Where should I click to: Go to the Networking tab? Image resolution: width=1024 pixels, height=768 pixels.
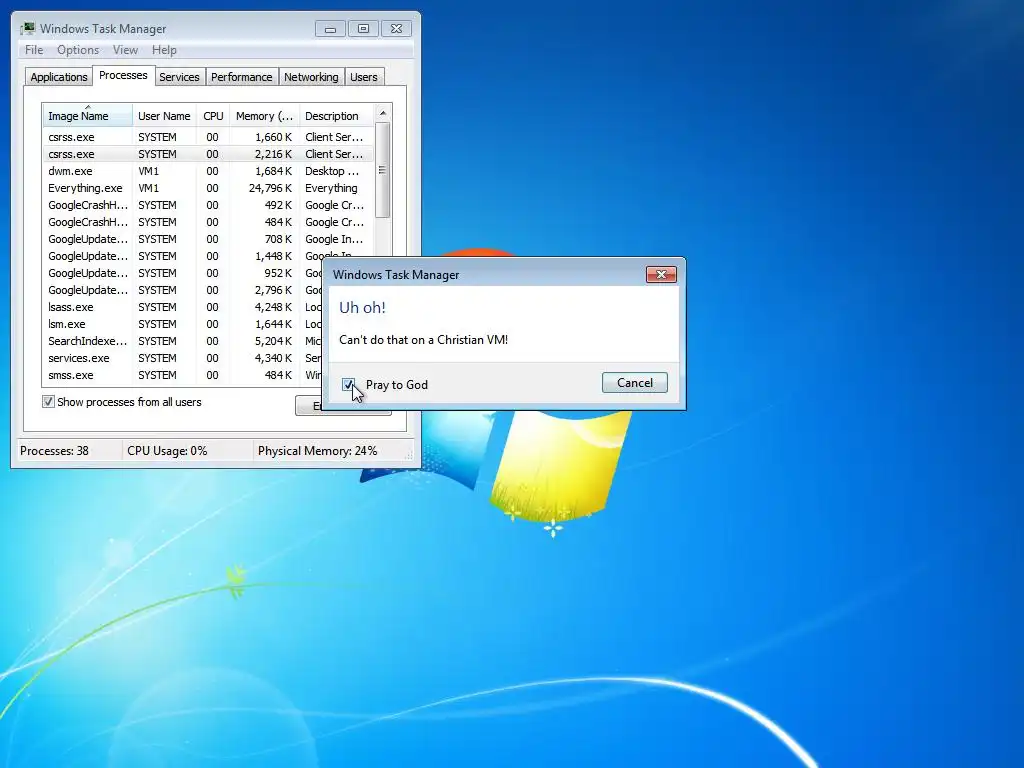[x=311, y=77]
